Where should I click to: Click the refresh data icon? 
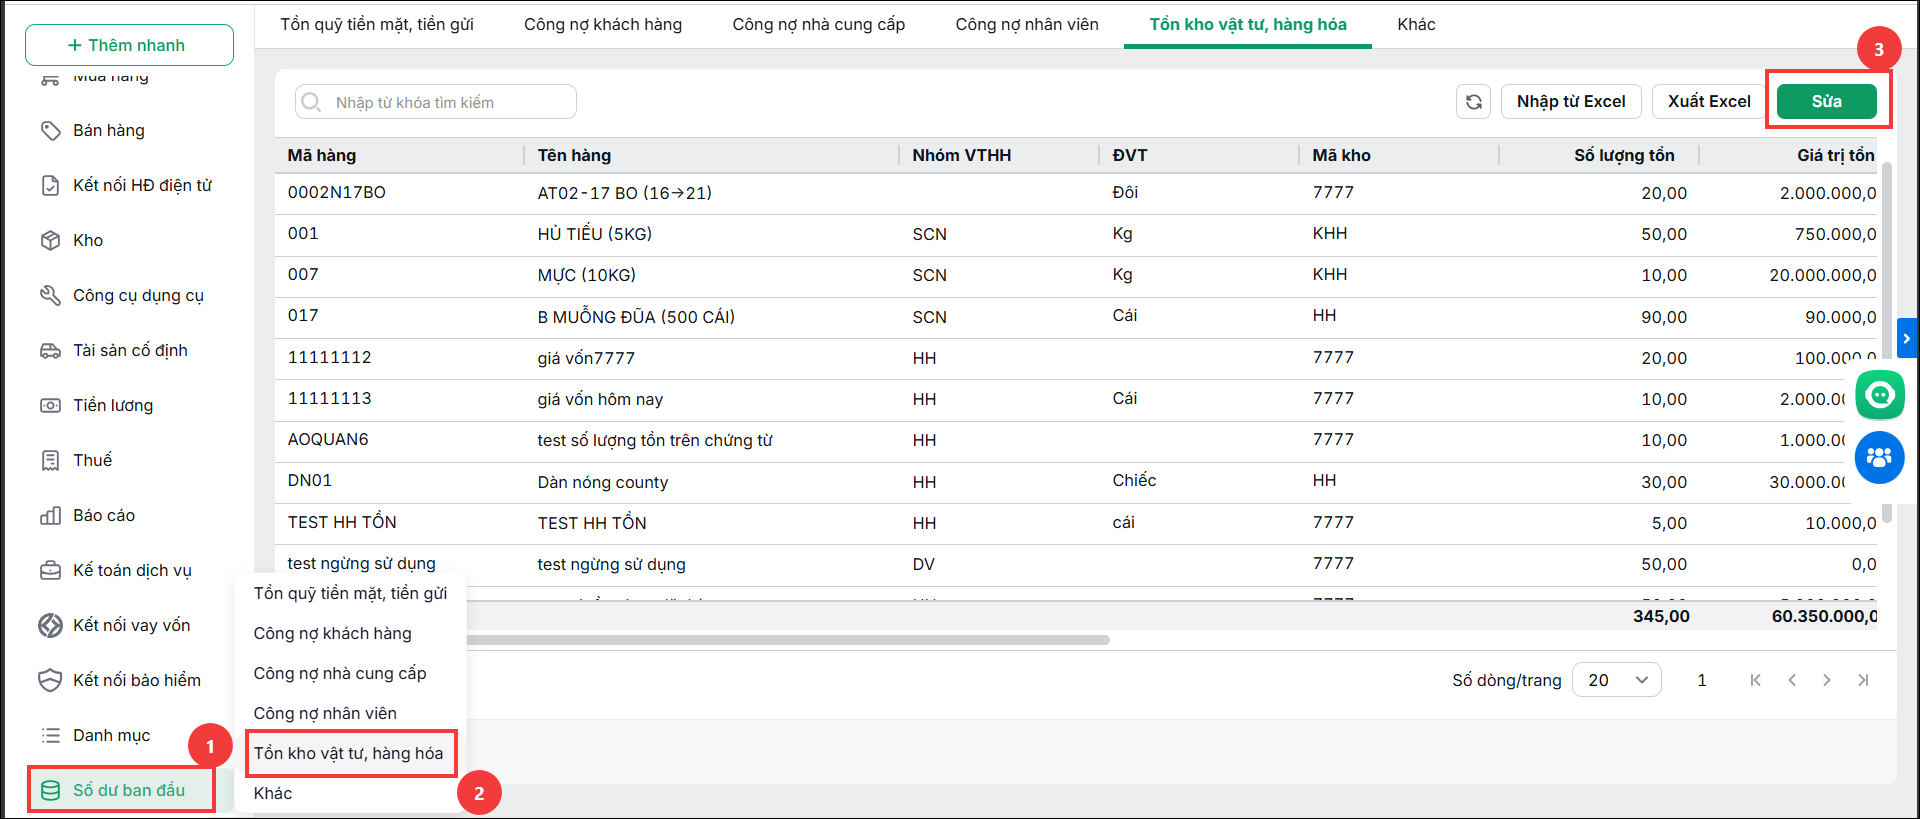1474,102
